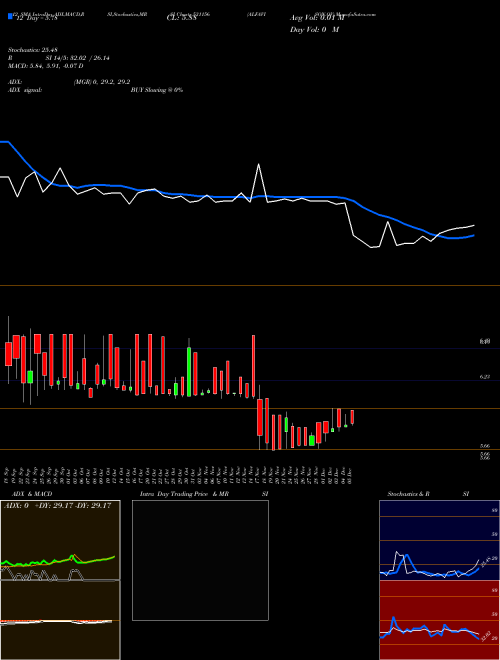Click the blue 12 Day SMA legend square
500x660 pixels.
(10, 16)
